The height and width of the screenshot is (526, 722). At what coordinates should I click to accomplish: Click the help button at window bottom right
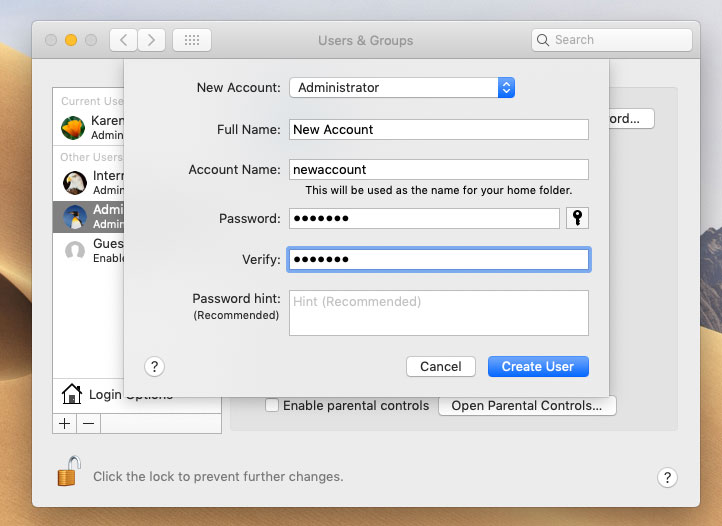(x=667, y=477)
